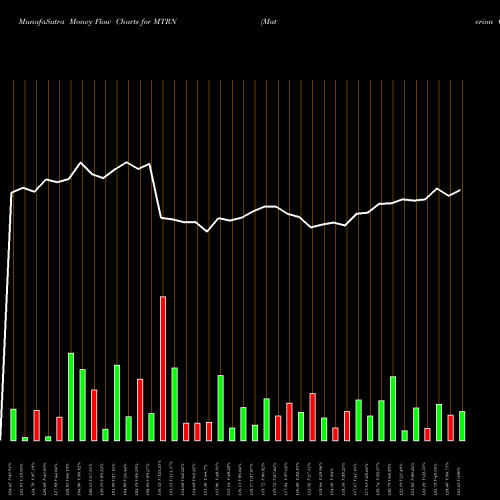
Task: Click the "Charts for" words in the title
Action: click(x=133, y=22)
